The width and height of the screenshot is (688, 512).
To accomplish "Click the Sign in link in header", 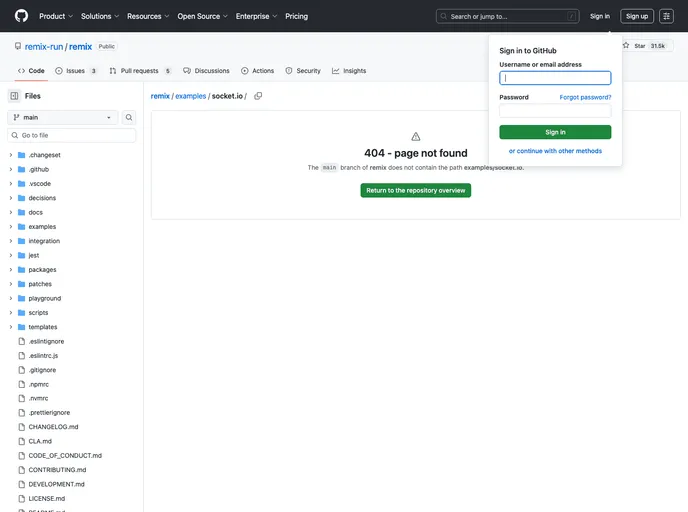I will click(x=600, y=16).
